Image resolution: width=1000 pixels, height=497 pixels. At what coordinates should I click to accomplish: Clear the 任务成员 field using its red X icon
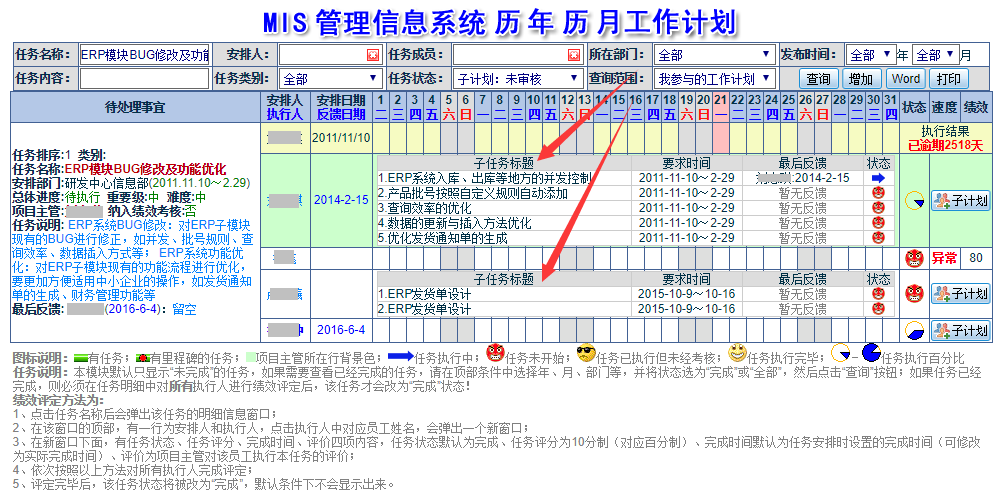[574, 55]
